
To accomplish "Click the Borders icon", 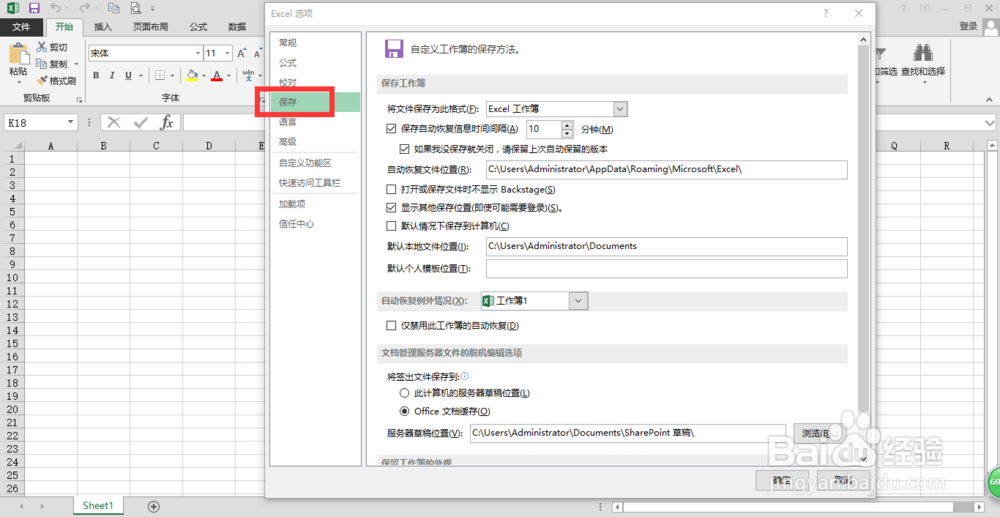I will tap(161, 75).
